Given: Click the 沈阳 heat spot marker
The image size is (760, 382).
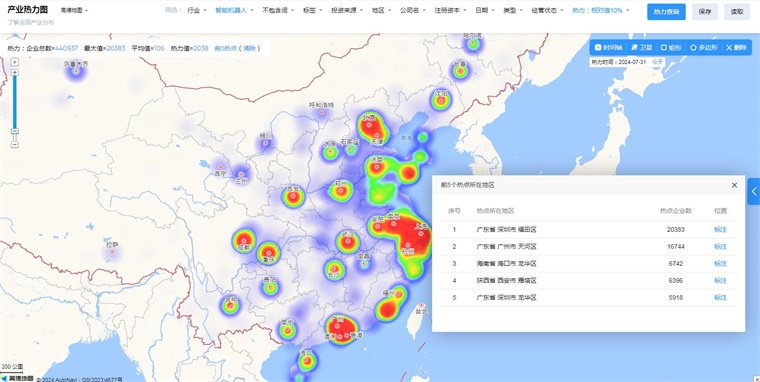Looking at the screenshot, I should (441, 100).
